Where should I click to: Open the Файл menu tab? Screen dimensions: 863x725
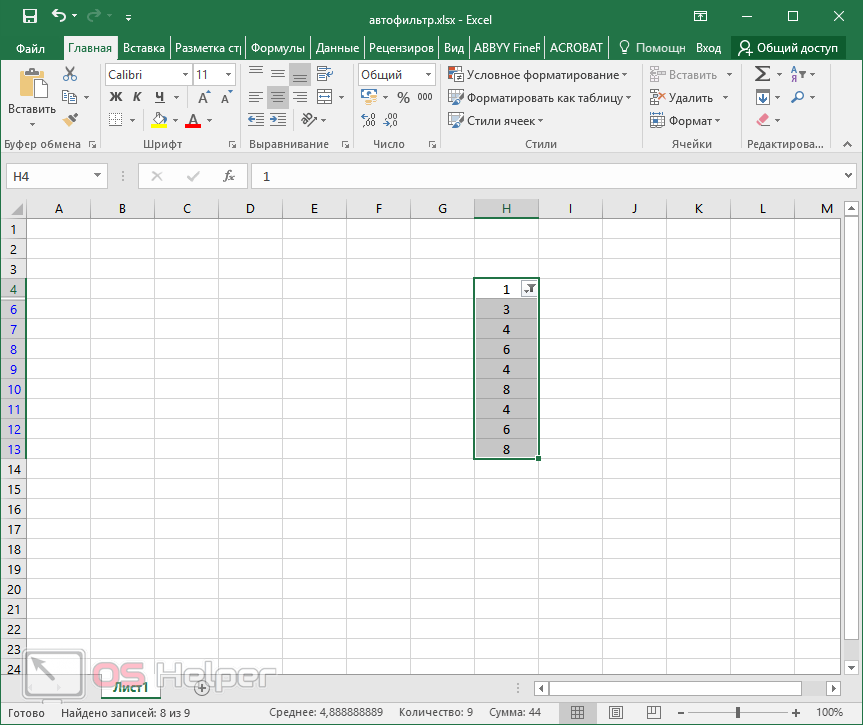pyautogui.click(x=30, y=47)
